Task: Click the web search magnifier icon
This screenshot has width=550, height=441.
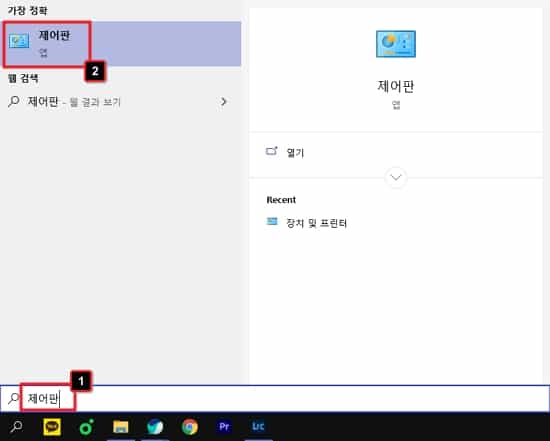Action: point(13,102)
